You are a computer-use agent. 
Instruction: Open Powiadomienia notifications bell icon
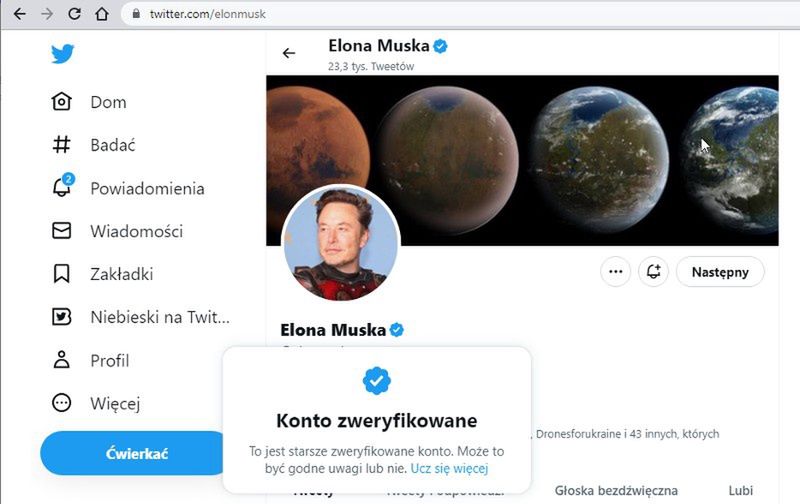tap(62, 188)
